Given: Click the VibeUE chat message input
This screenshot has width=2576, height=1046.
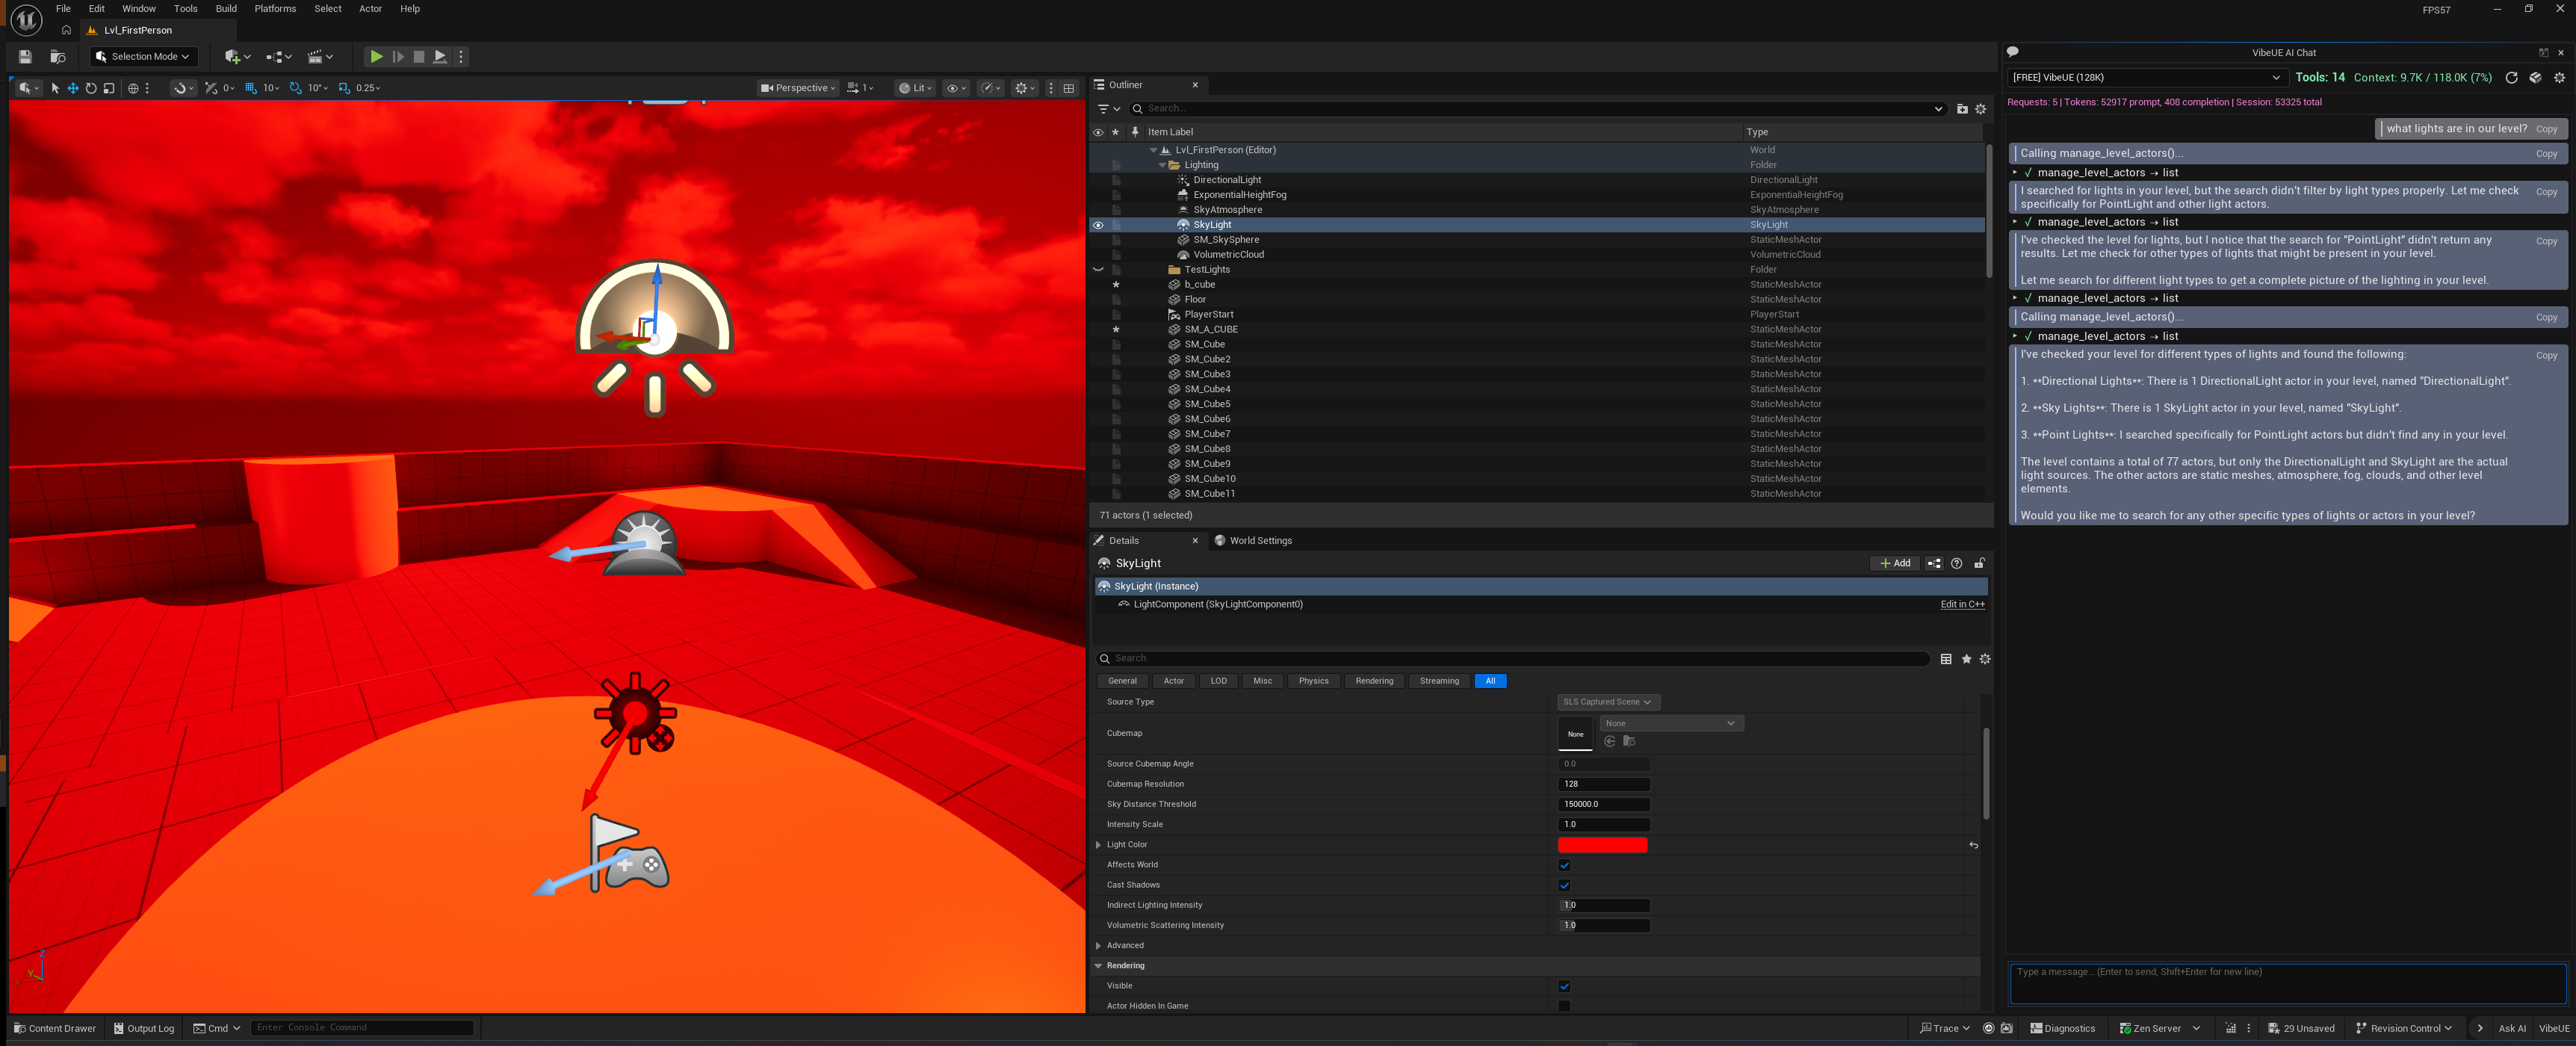Looking at the screenshot, I should [2287, 983].
